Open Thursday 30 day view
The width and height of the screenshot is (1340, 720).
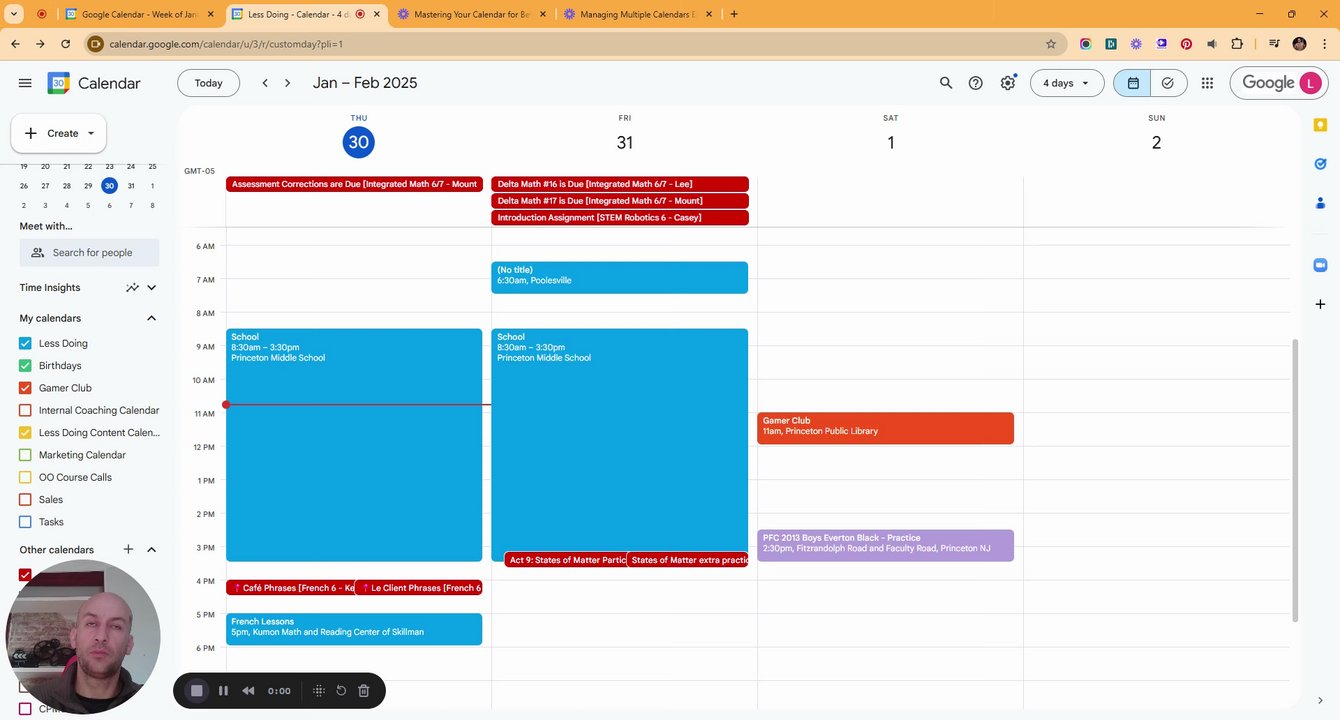tap(359, 142)
